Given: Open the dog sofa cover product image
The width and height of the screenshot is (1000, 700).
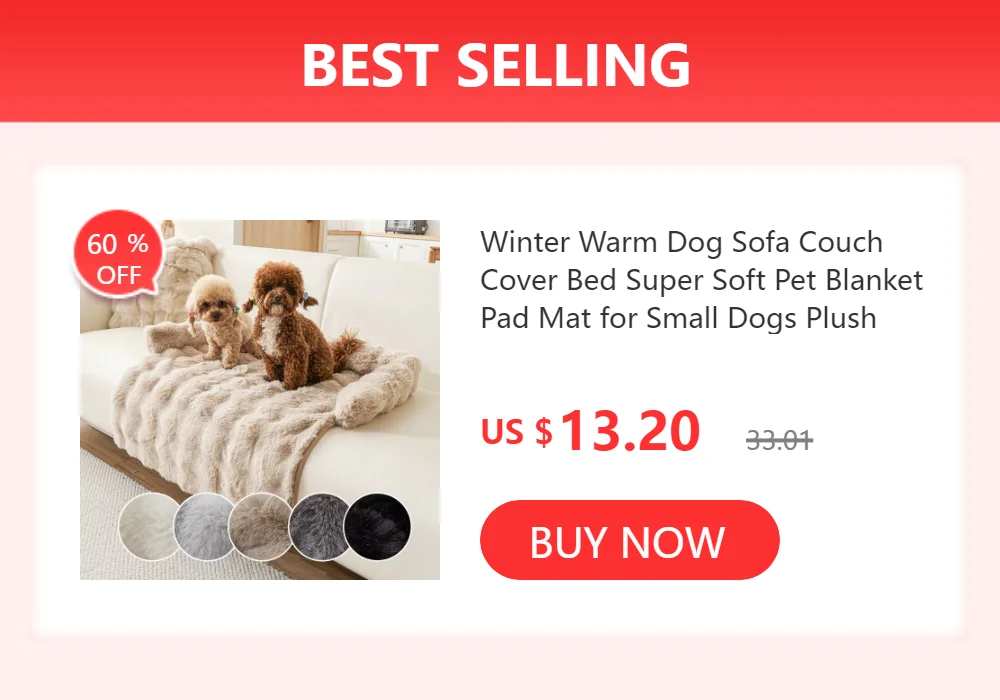Looking at the screenshot, I should [x=260, y=400].
